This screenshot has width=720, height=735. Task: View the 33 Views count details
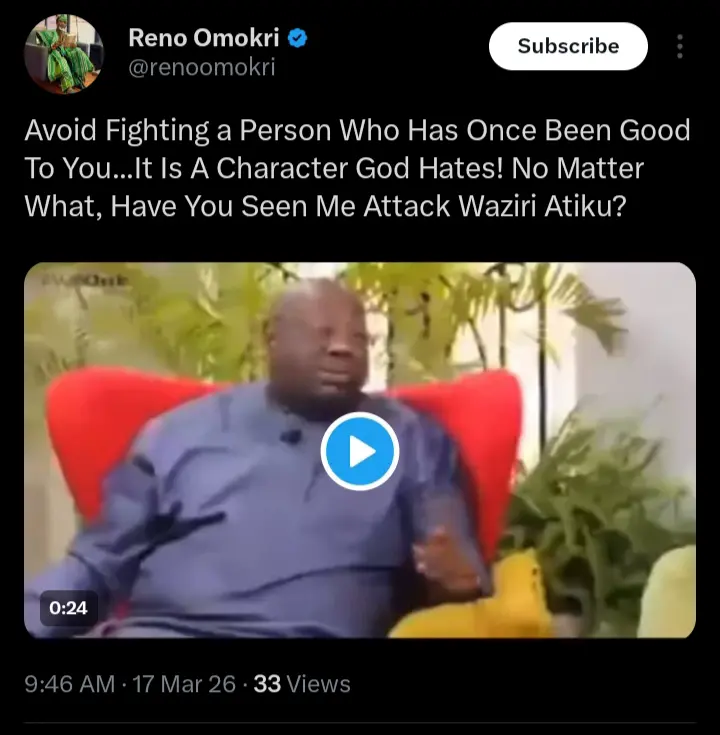point(302,684)
